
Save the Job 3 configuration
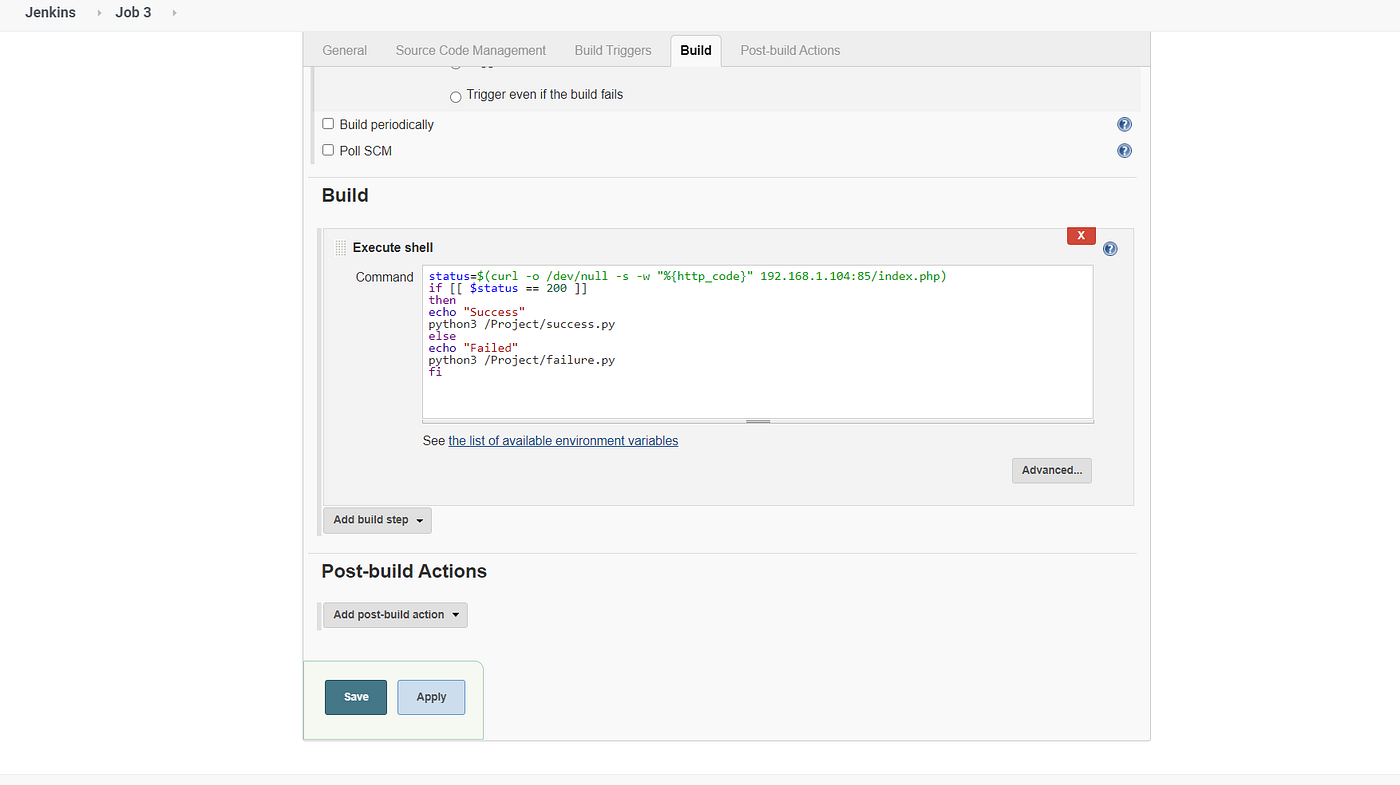(x=355, y=697)
